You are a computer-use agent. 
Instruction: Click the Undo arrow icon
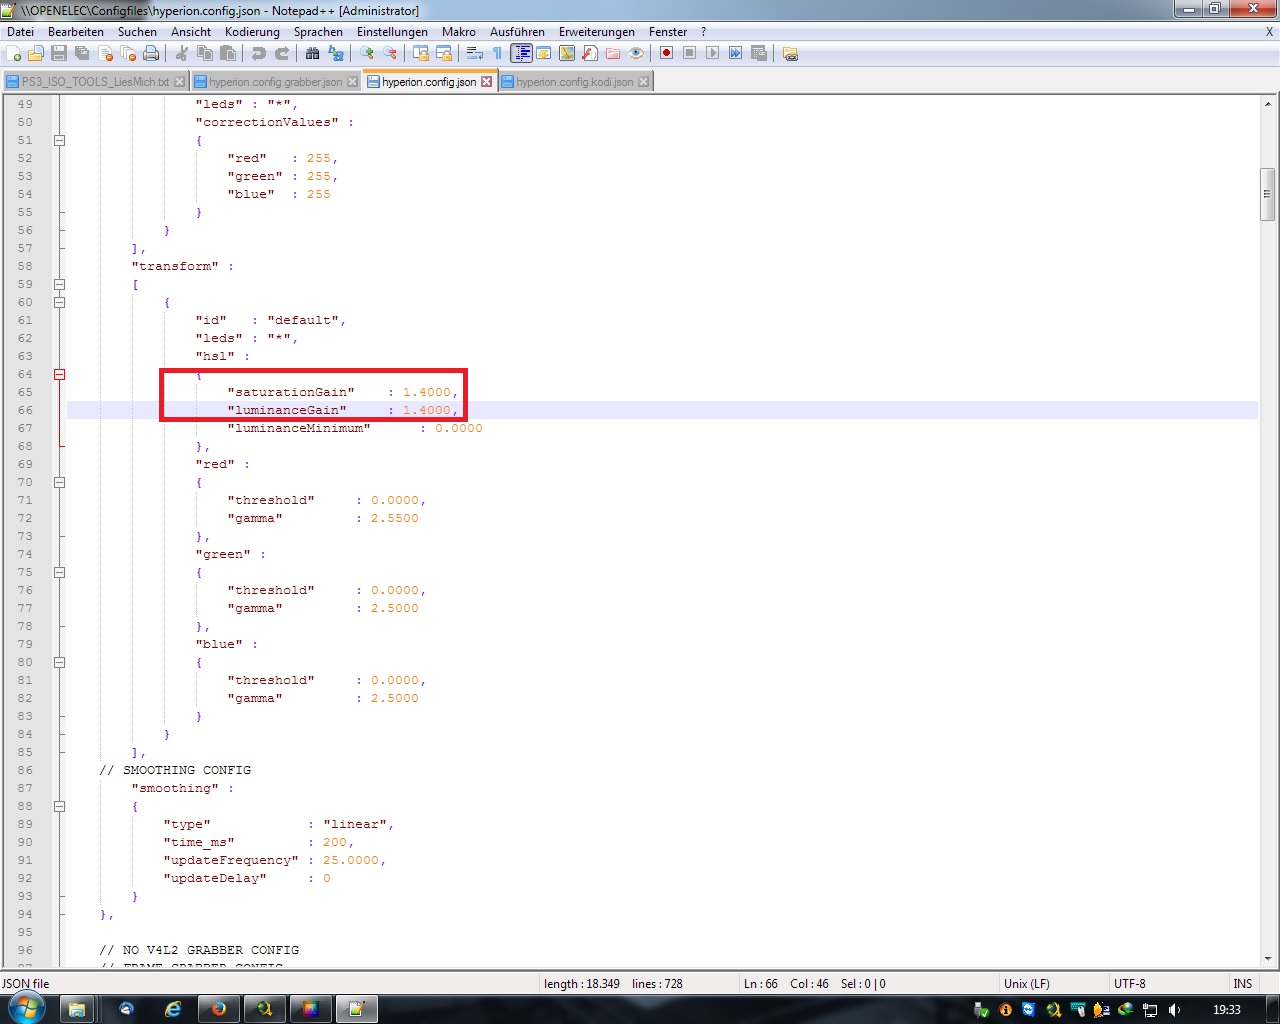[259, 54]
